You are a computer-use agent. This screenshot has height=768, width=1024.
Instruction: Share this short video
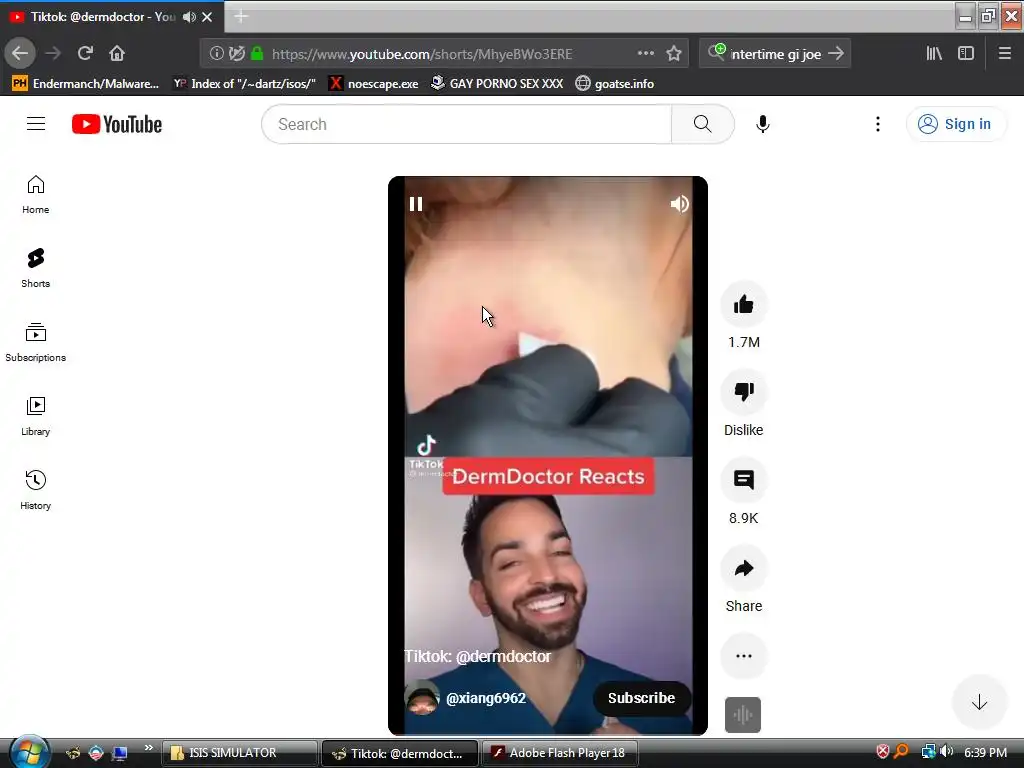coord(743,568)
